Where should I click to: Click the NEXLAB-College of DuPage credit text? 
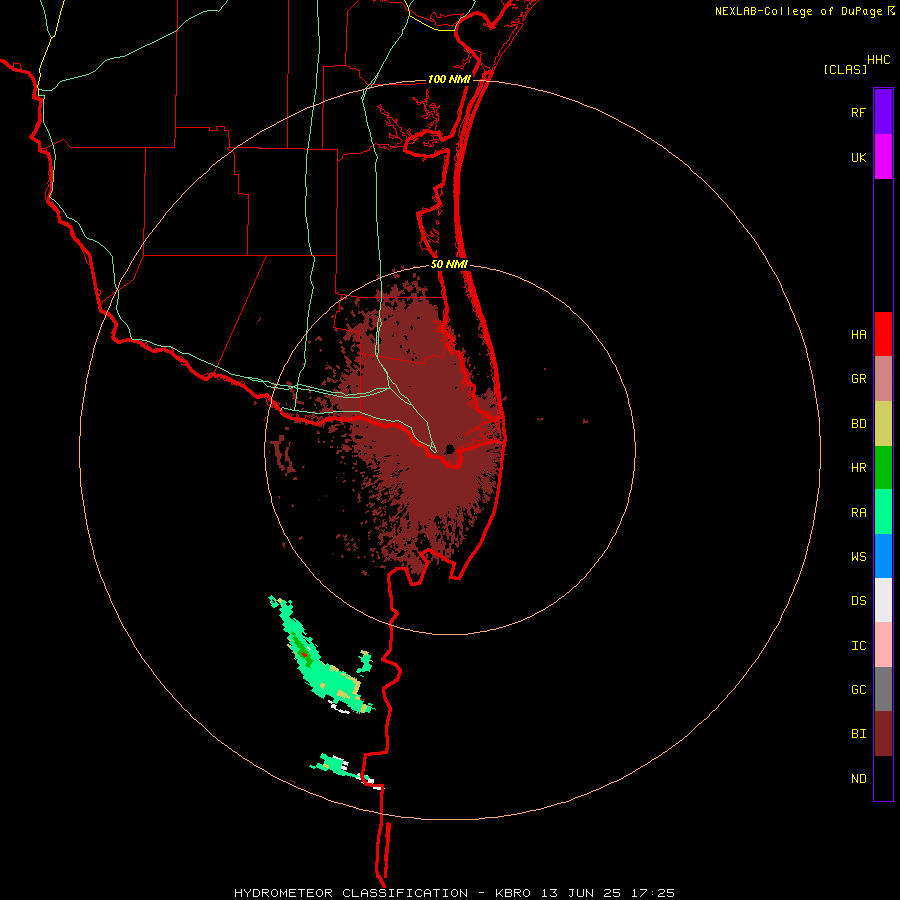click(x=798, y=11)
